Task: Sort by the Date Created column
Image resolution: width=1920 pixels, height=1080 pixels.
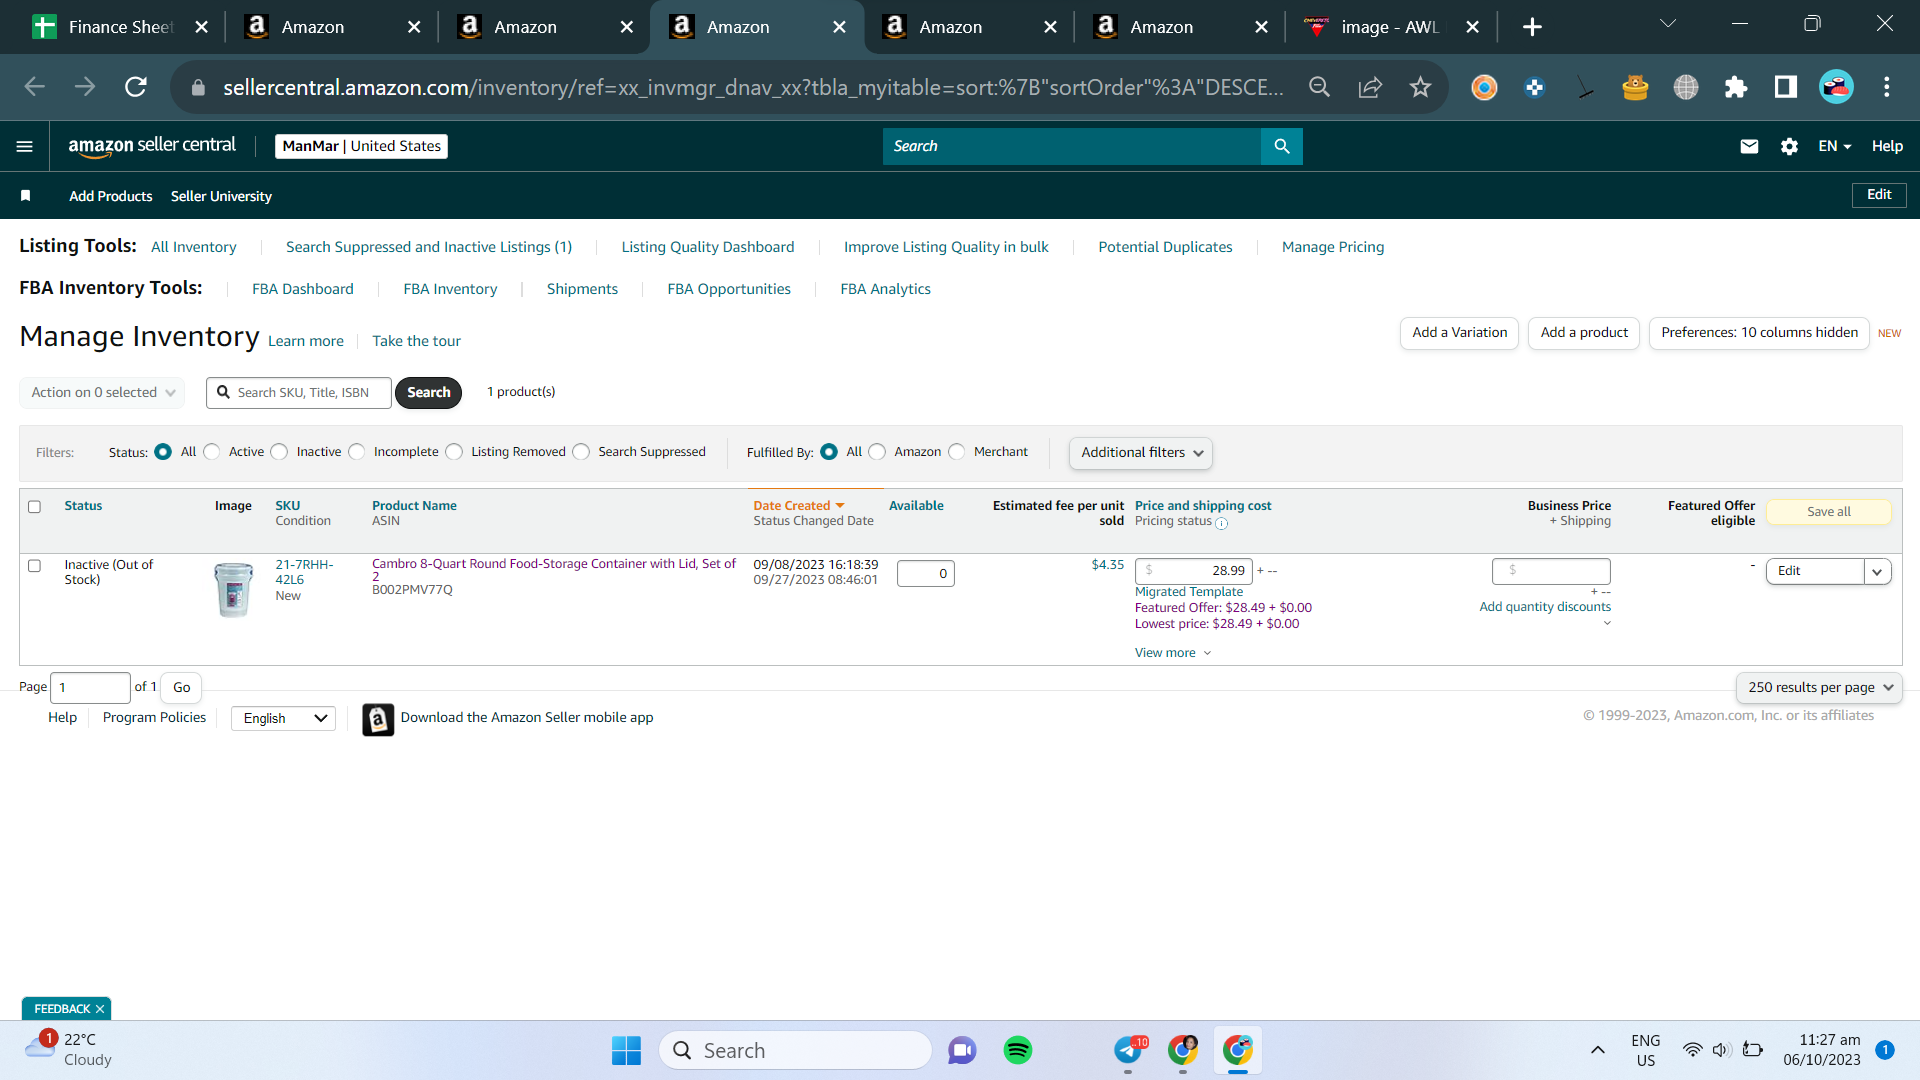Action: (799, 506)
